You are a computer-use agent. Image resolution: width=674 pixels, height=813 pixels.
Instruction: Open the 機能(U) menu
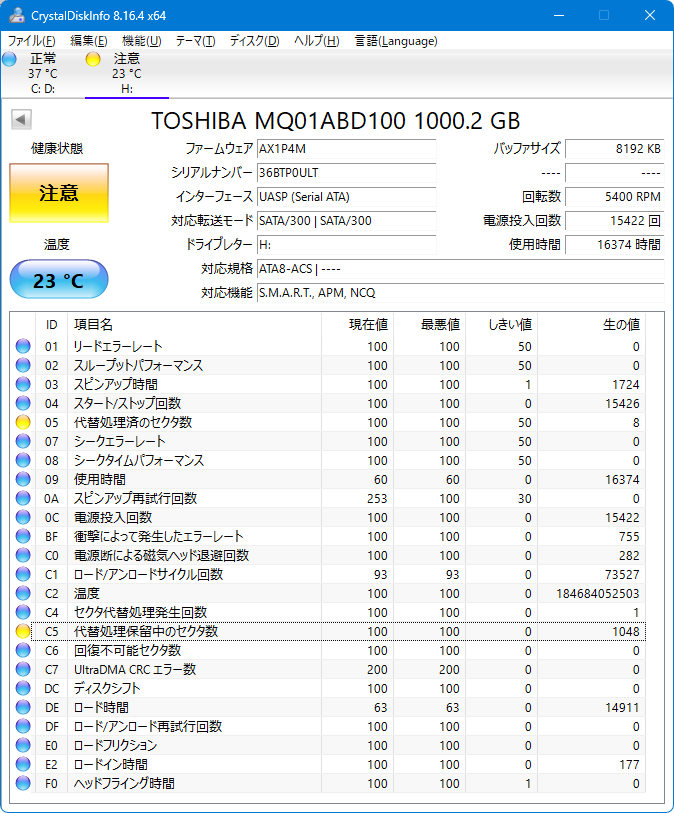142,41
